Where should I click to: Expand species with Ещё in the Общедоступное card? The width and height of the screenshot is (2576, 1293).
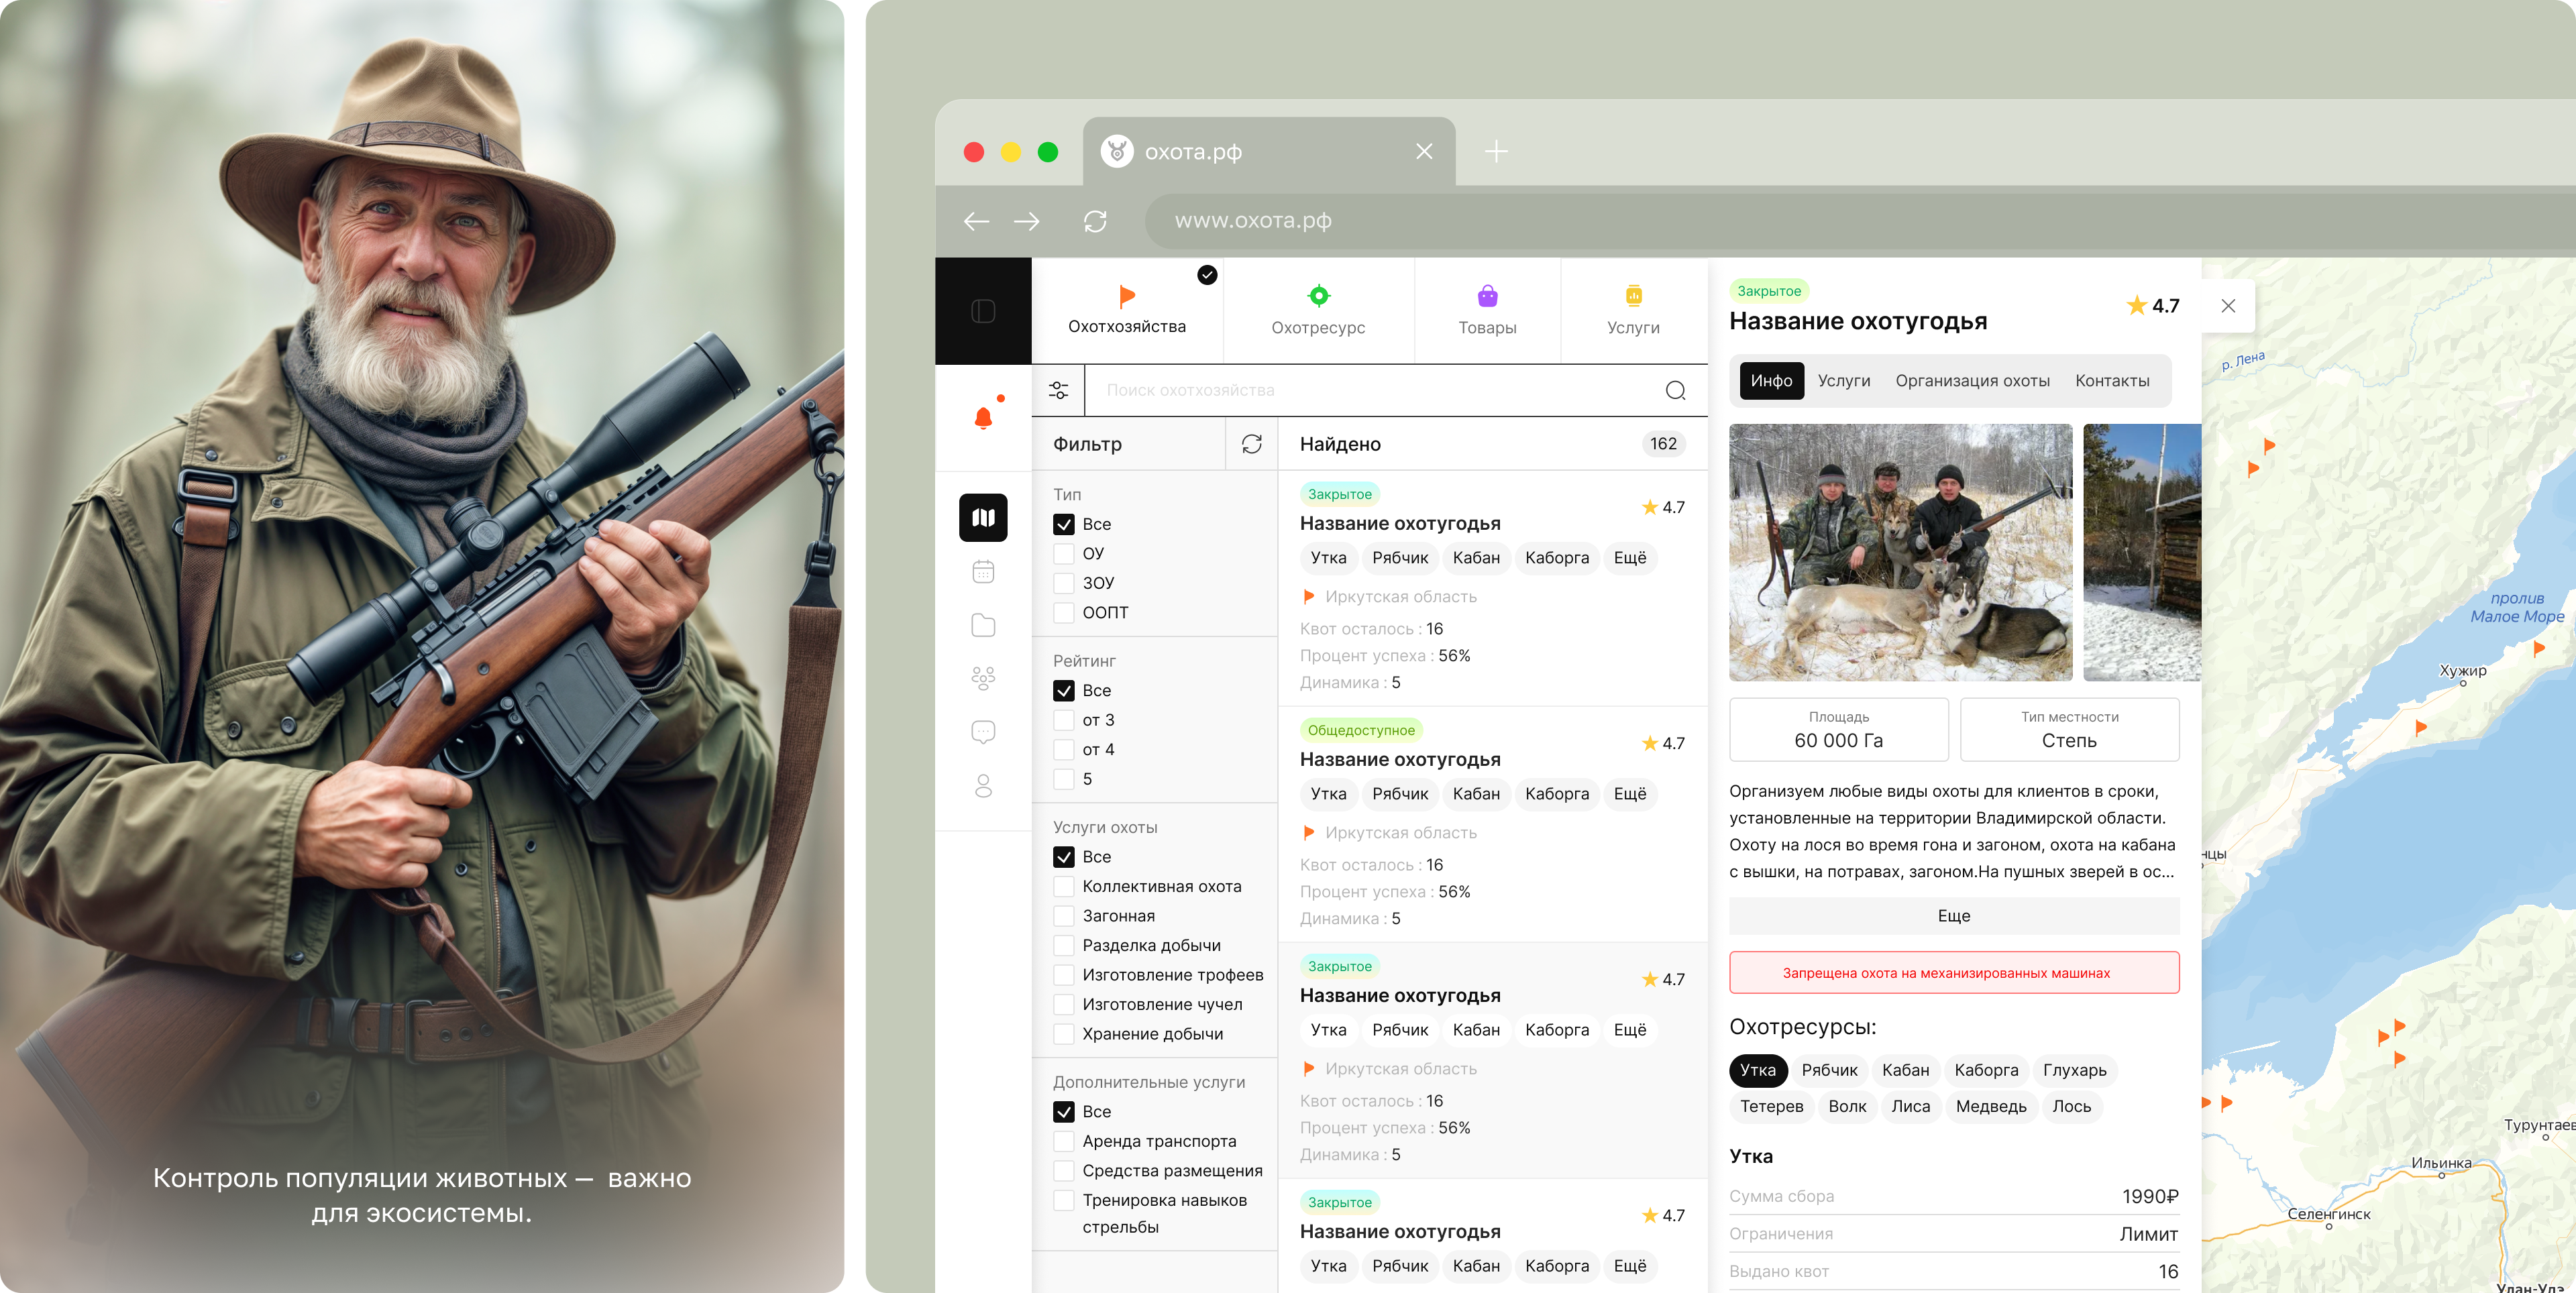[x=1630, y=794]
